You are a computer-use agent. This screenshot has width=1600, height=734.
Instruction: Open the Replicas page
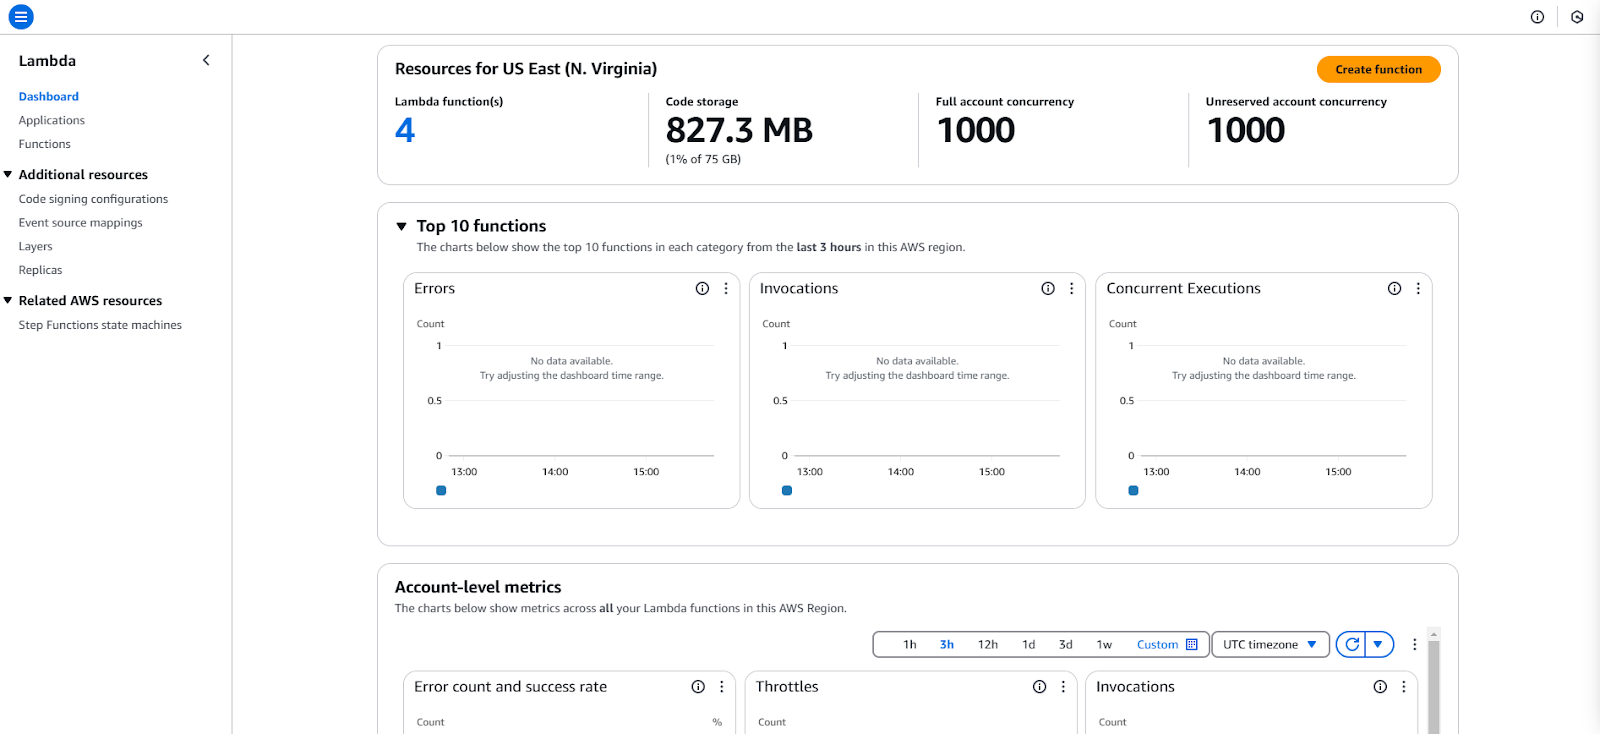[x=40, y=270]
